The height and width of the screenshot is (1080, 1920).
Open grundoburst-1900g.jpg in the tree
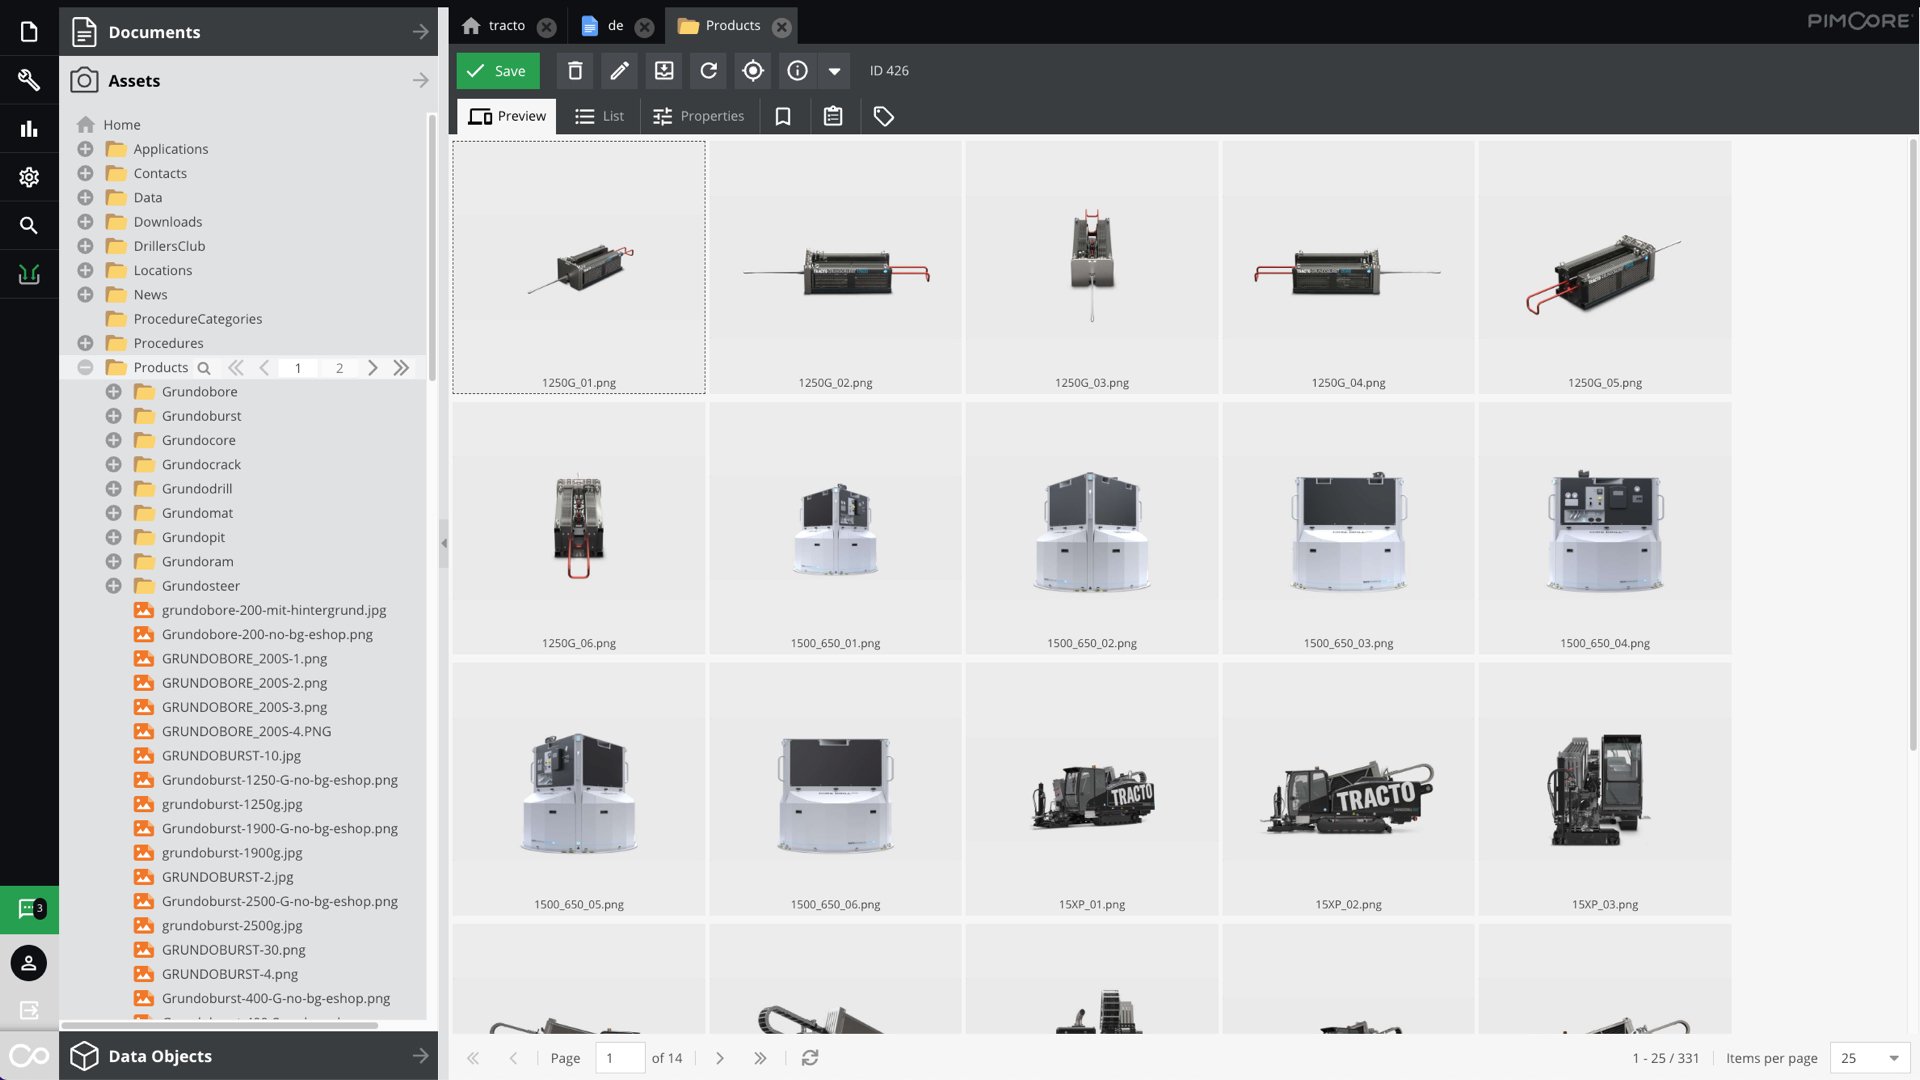(232, 853)
